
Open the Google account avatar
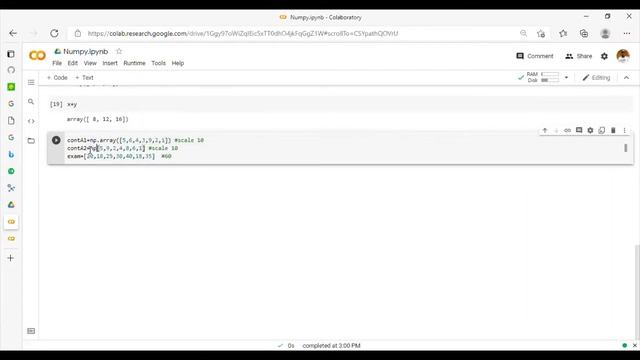click(x=623, y=56)
